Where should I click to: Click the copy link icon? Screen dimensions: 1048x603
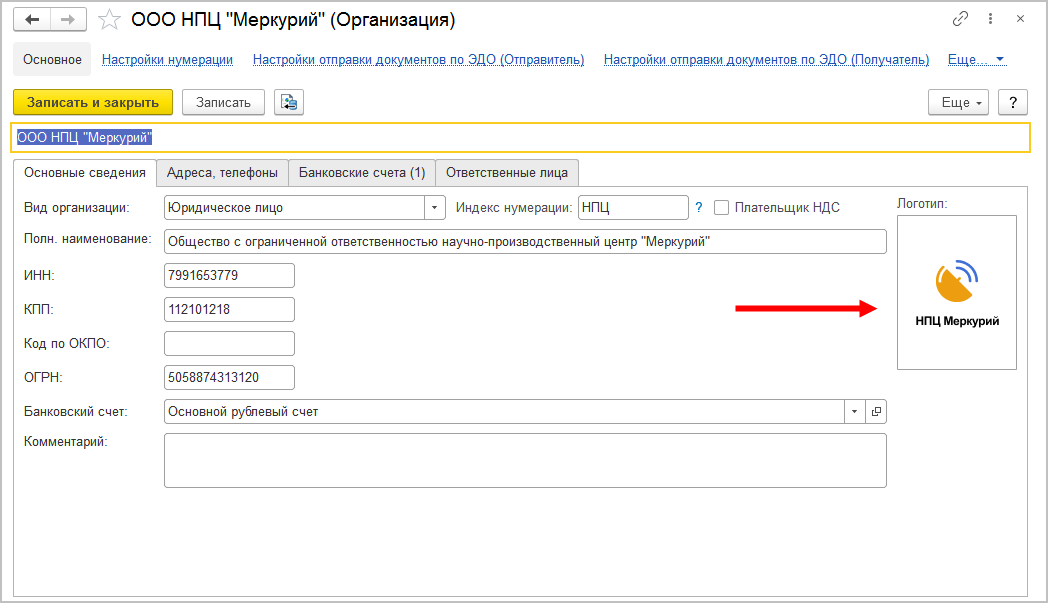tap(961, 19)
